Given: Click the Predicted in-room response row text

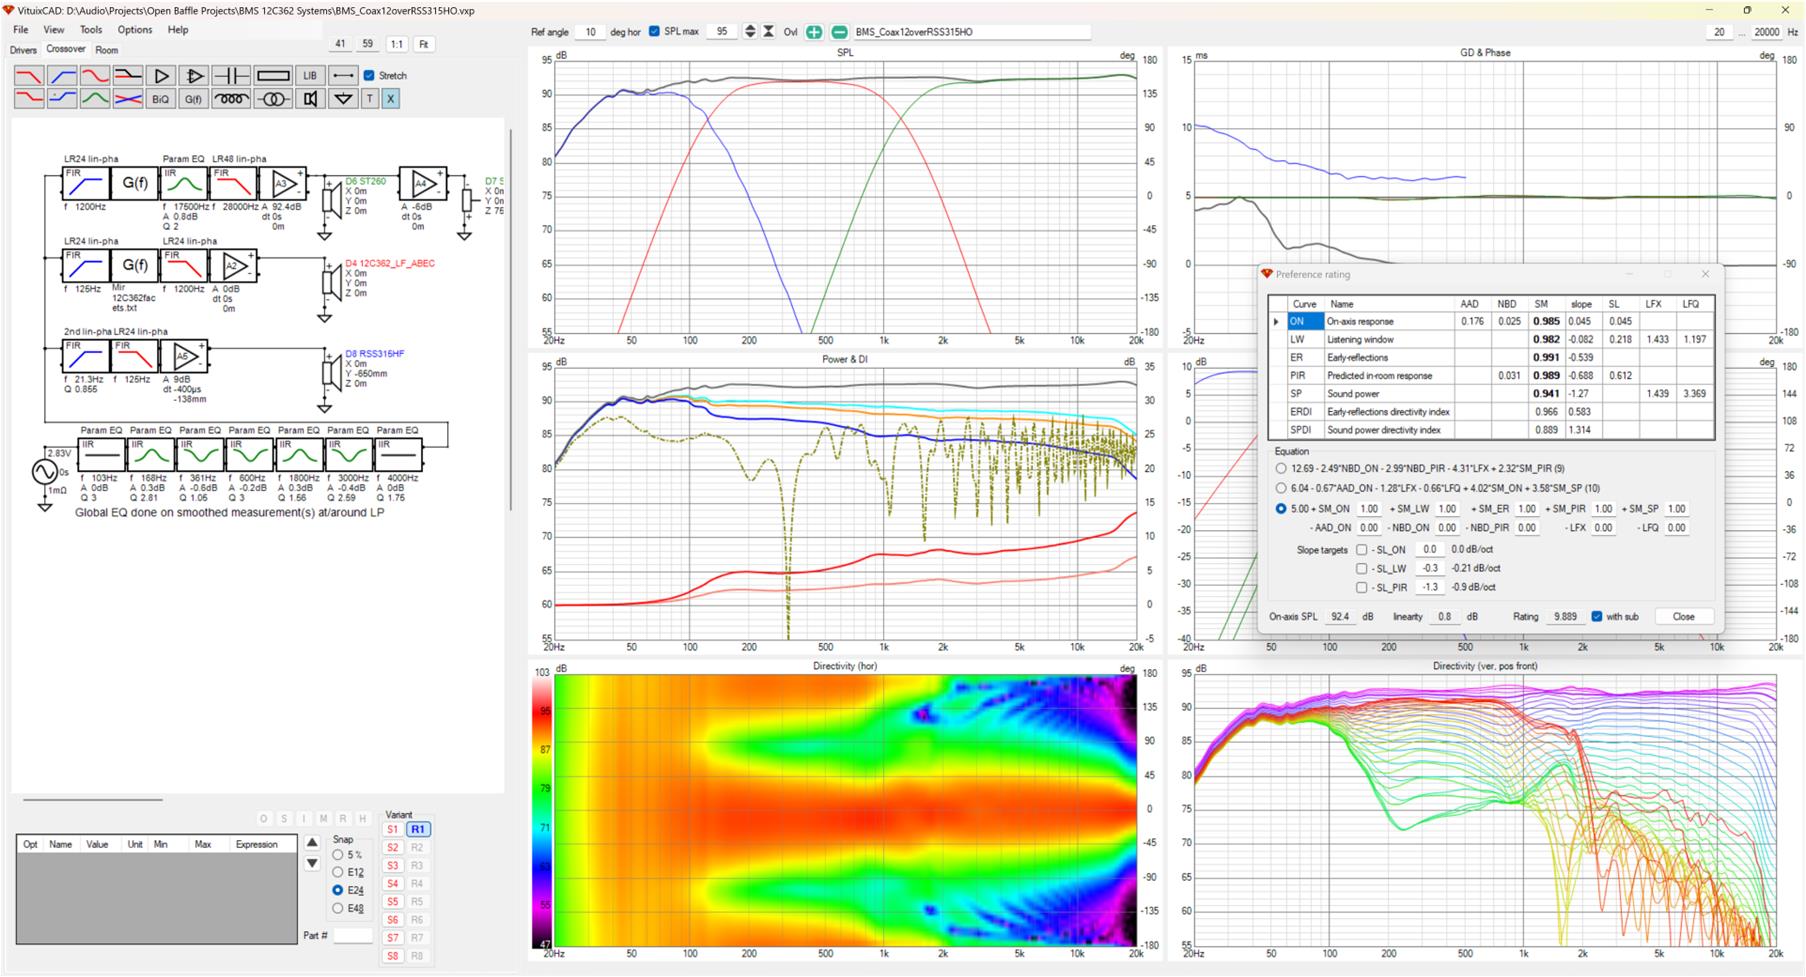Looking at the screenshot, I should coord(1379,376).
